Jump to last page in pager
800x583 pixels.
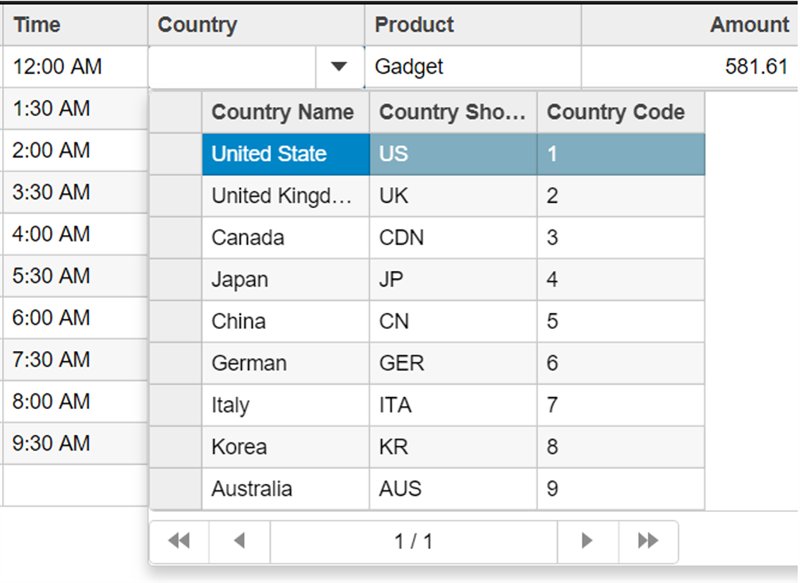(648, 541)
